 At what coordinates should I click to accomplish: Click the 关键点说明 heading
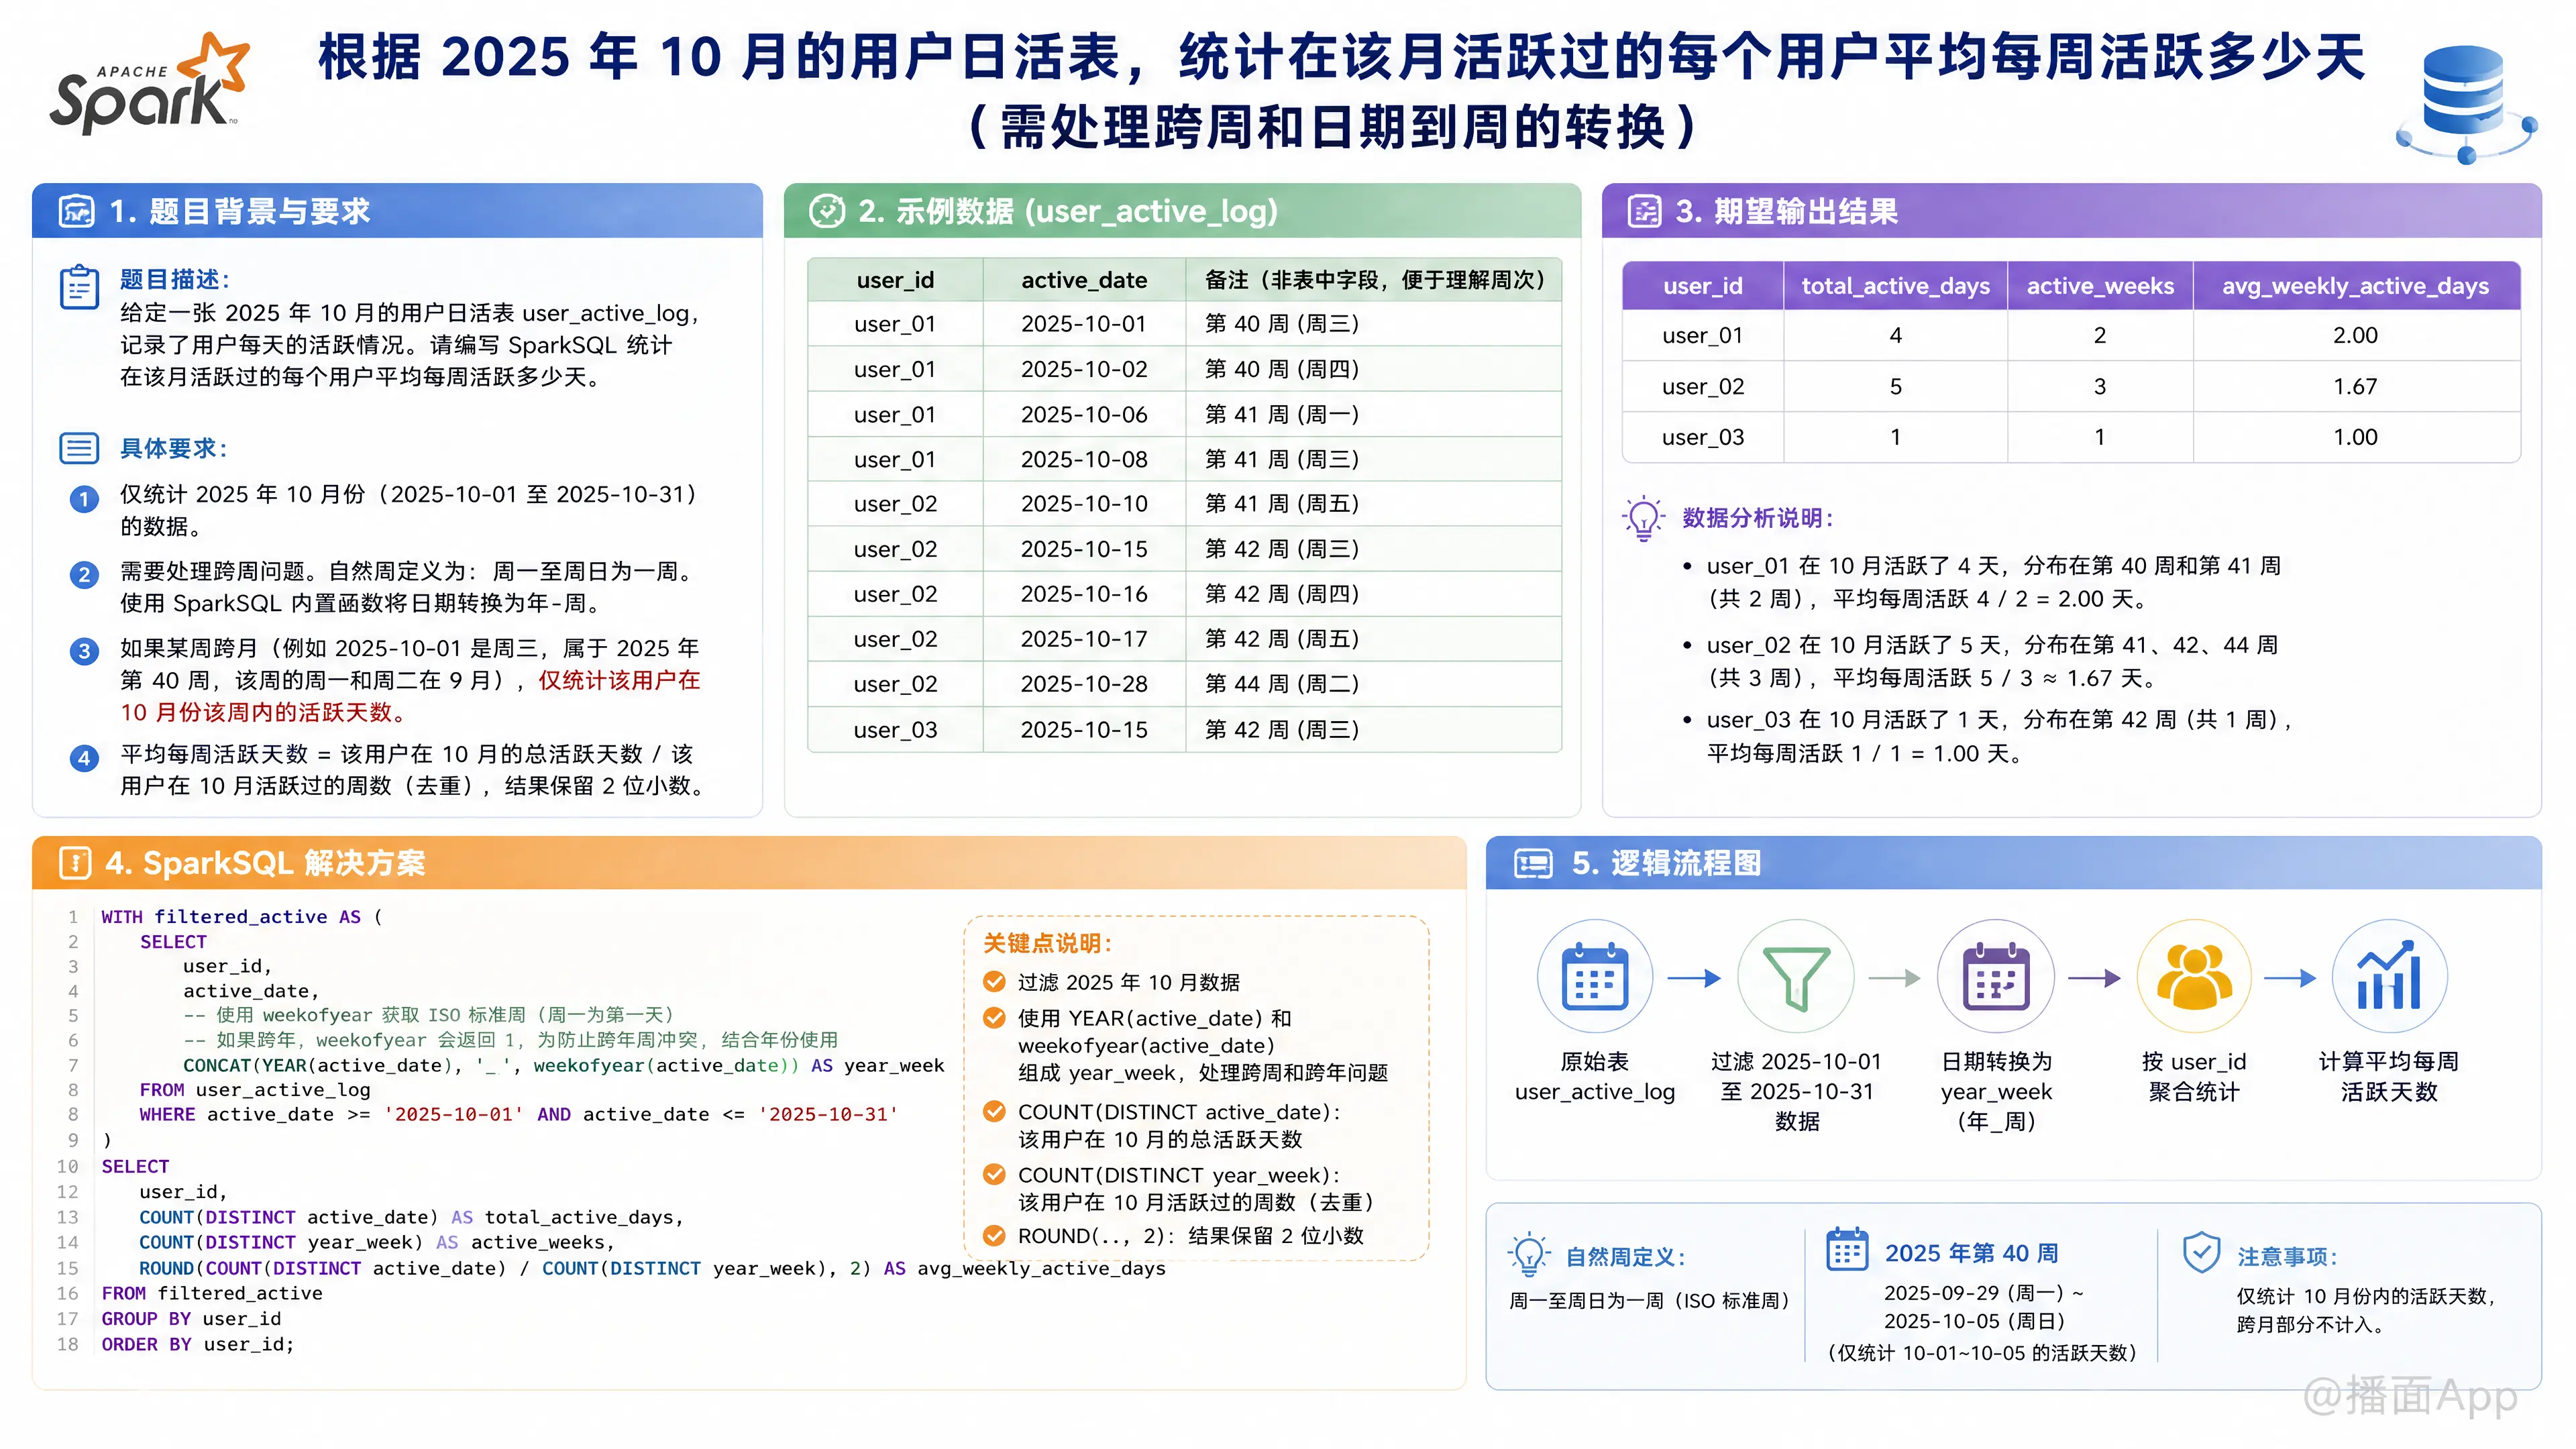[1047, 943]
